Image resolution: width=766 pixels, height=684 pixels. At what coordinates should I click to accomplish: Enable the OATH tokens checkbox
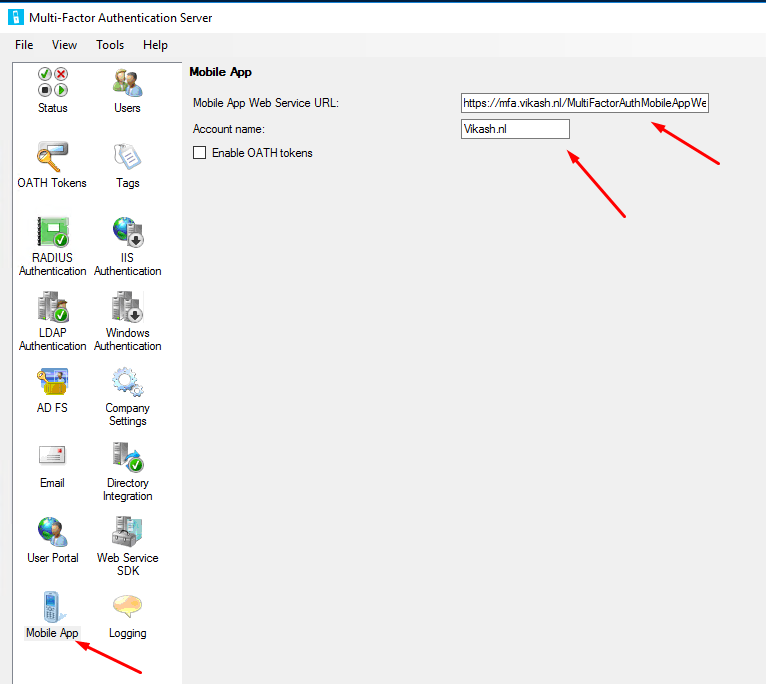[199, 153]
